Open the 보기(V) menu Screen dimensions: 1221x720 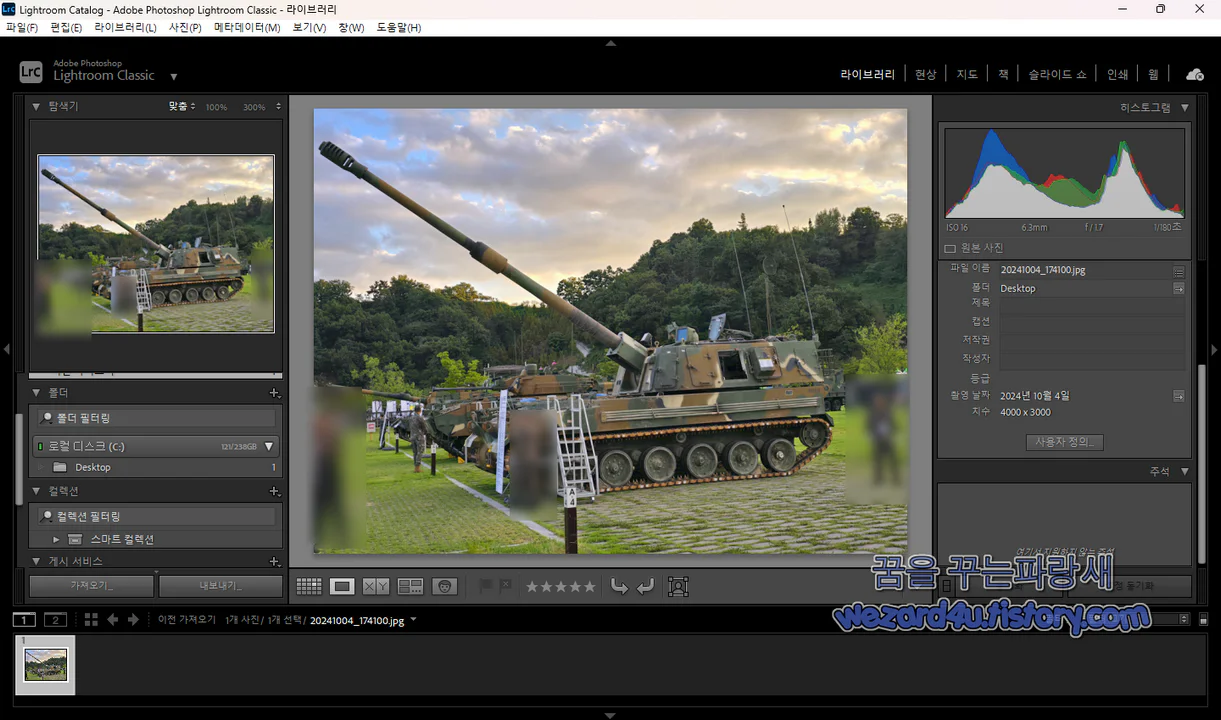point(309,28)
